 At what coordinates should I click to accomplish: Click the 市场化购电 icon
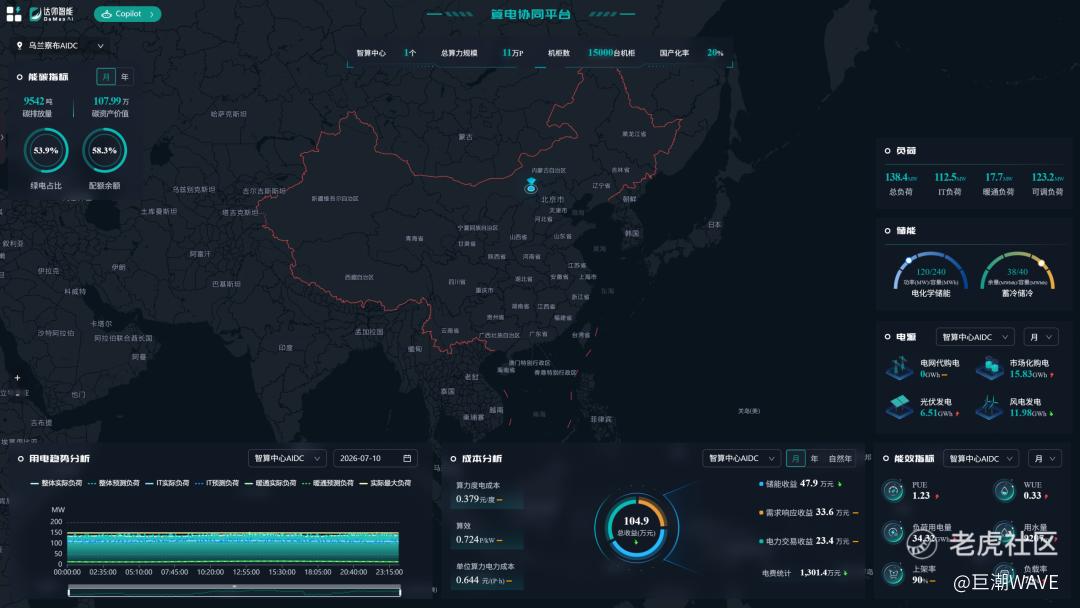point(990,368)
